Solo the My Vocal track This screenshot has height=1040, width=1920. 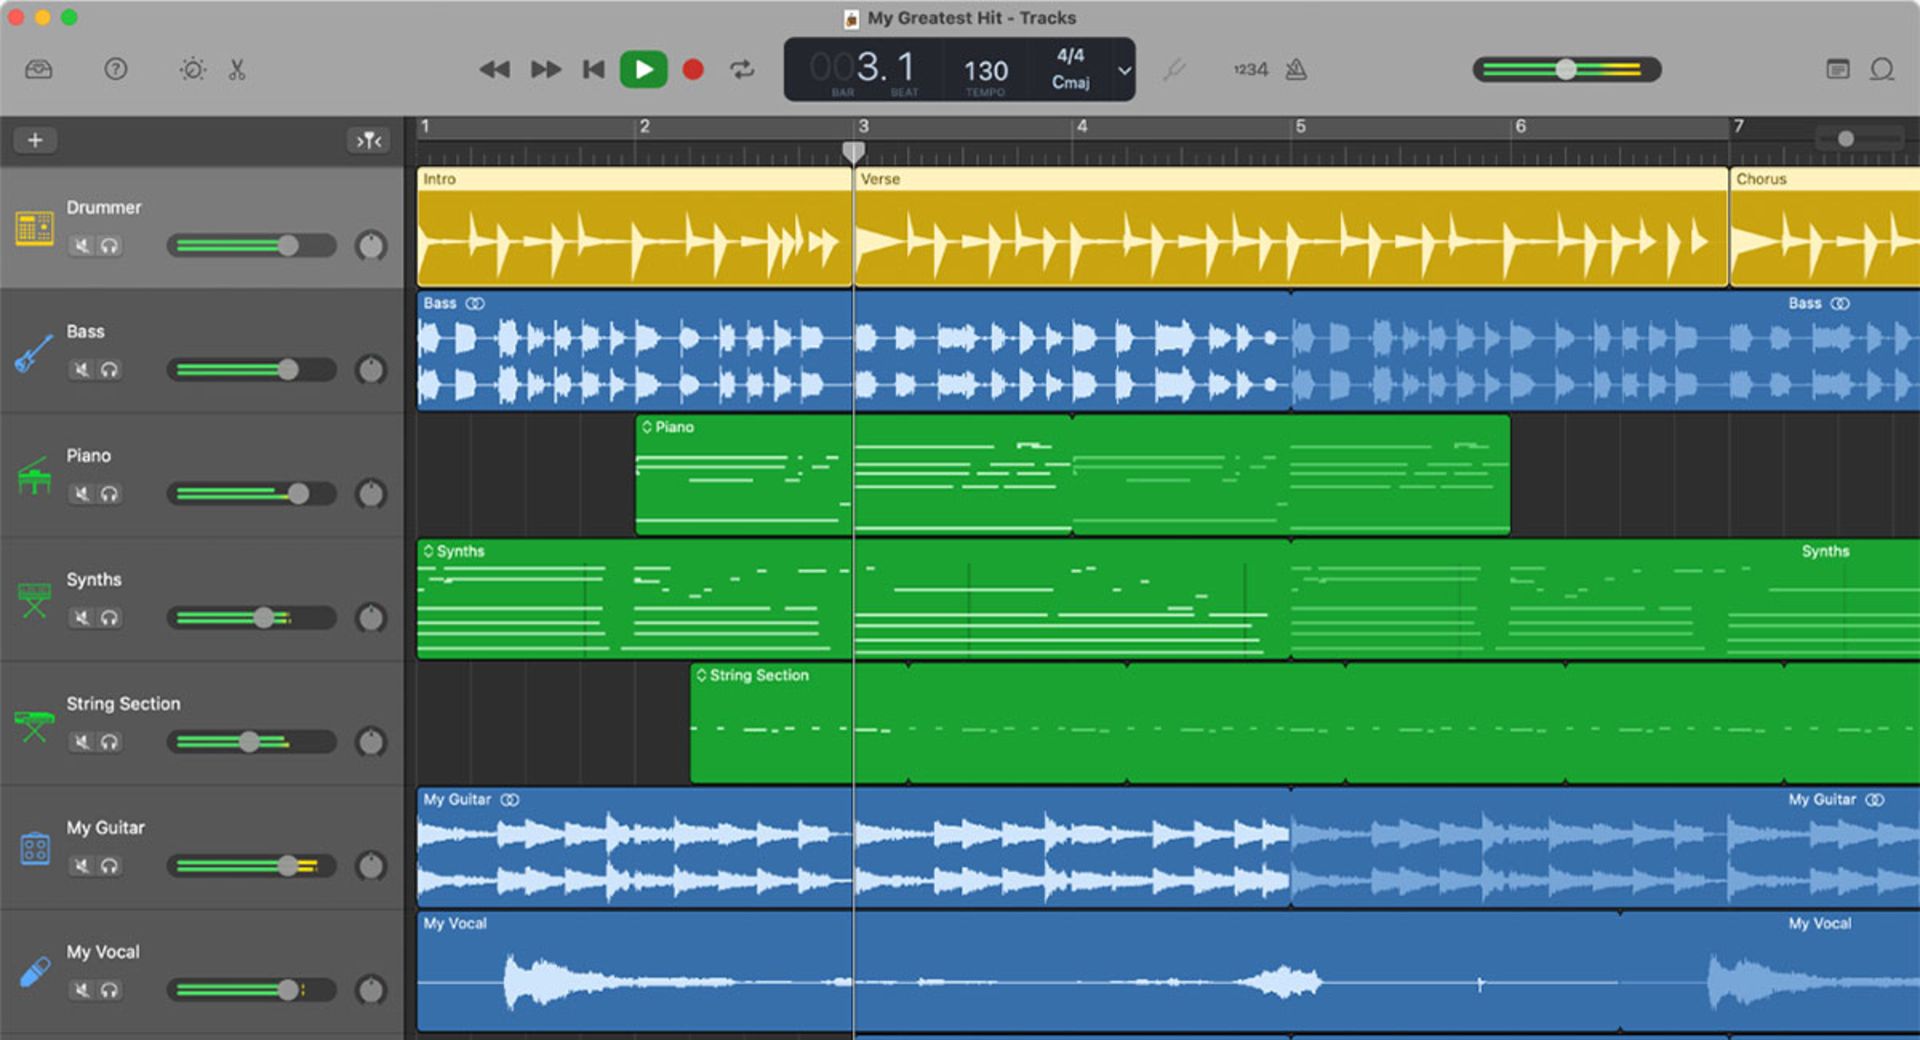pyautogui.click(x=109, y=990)
